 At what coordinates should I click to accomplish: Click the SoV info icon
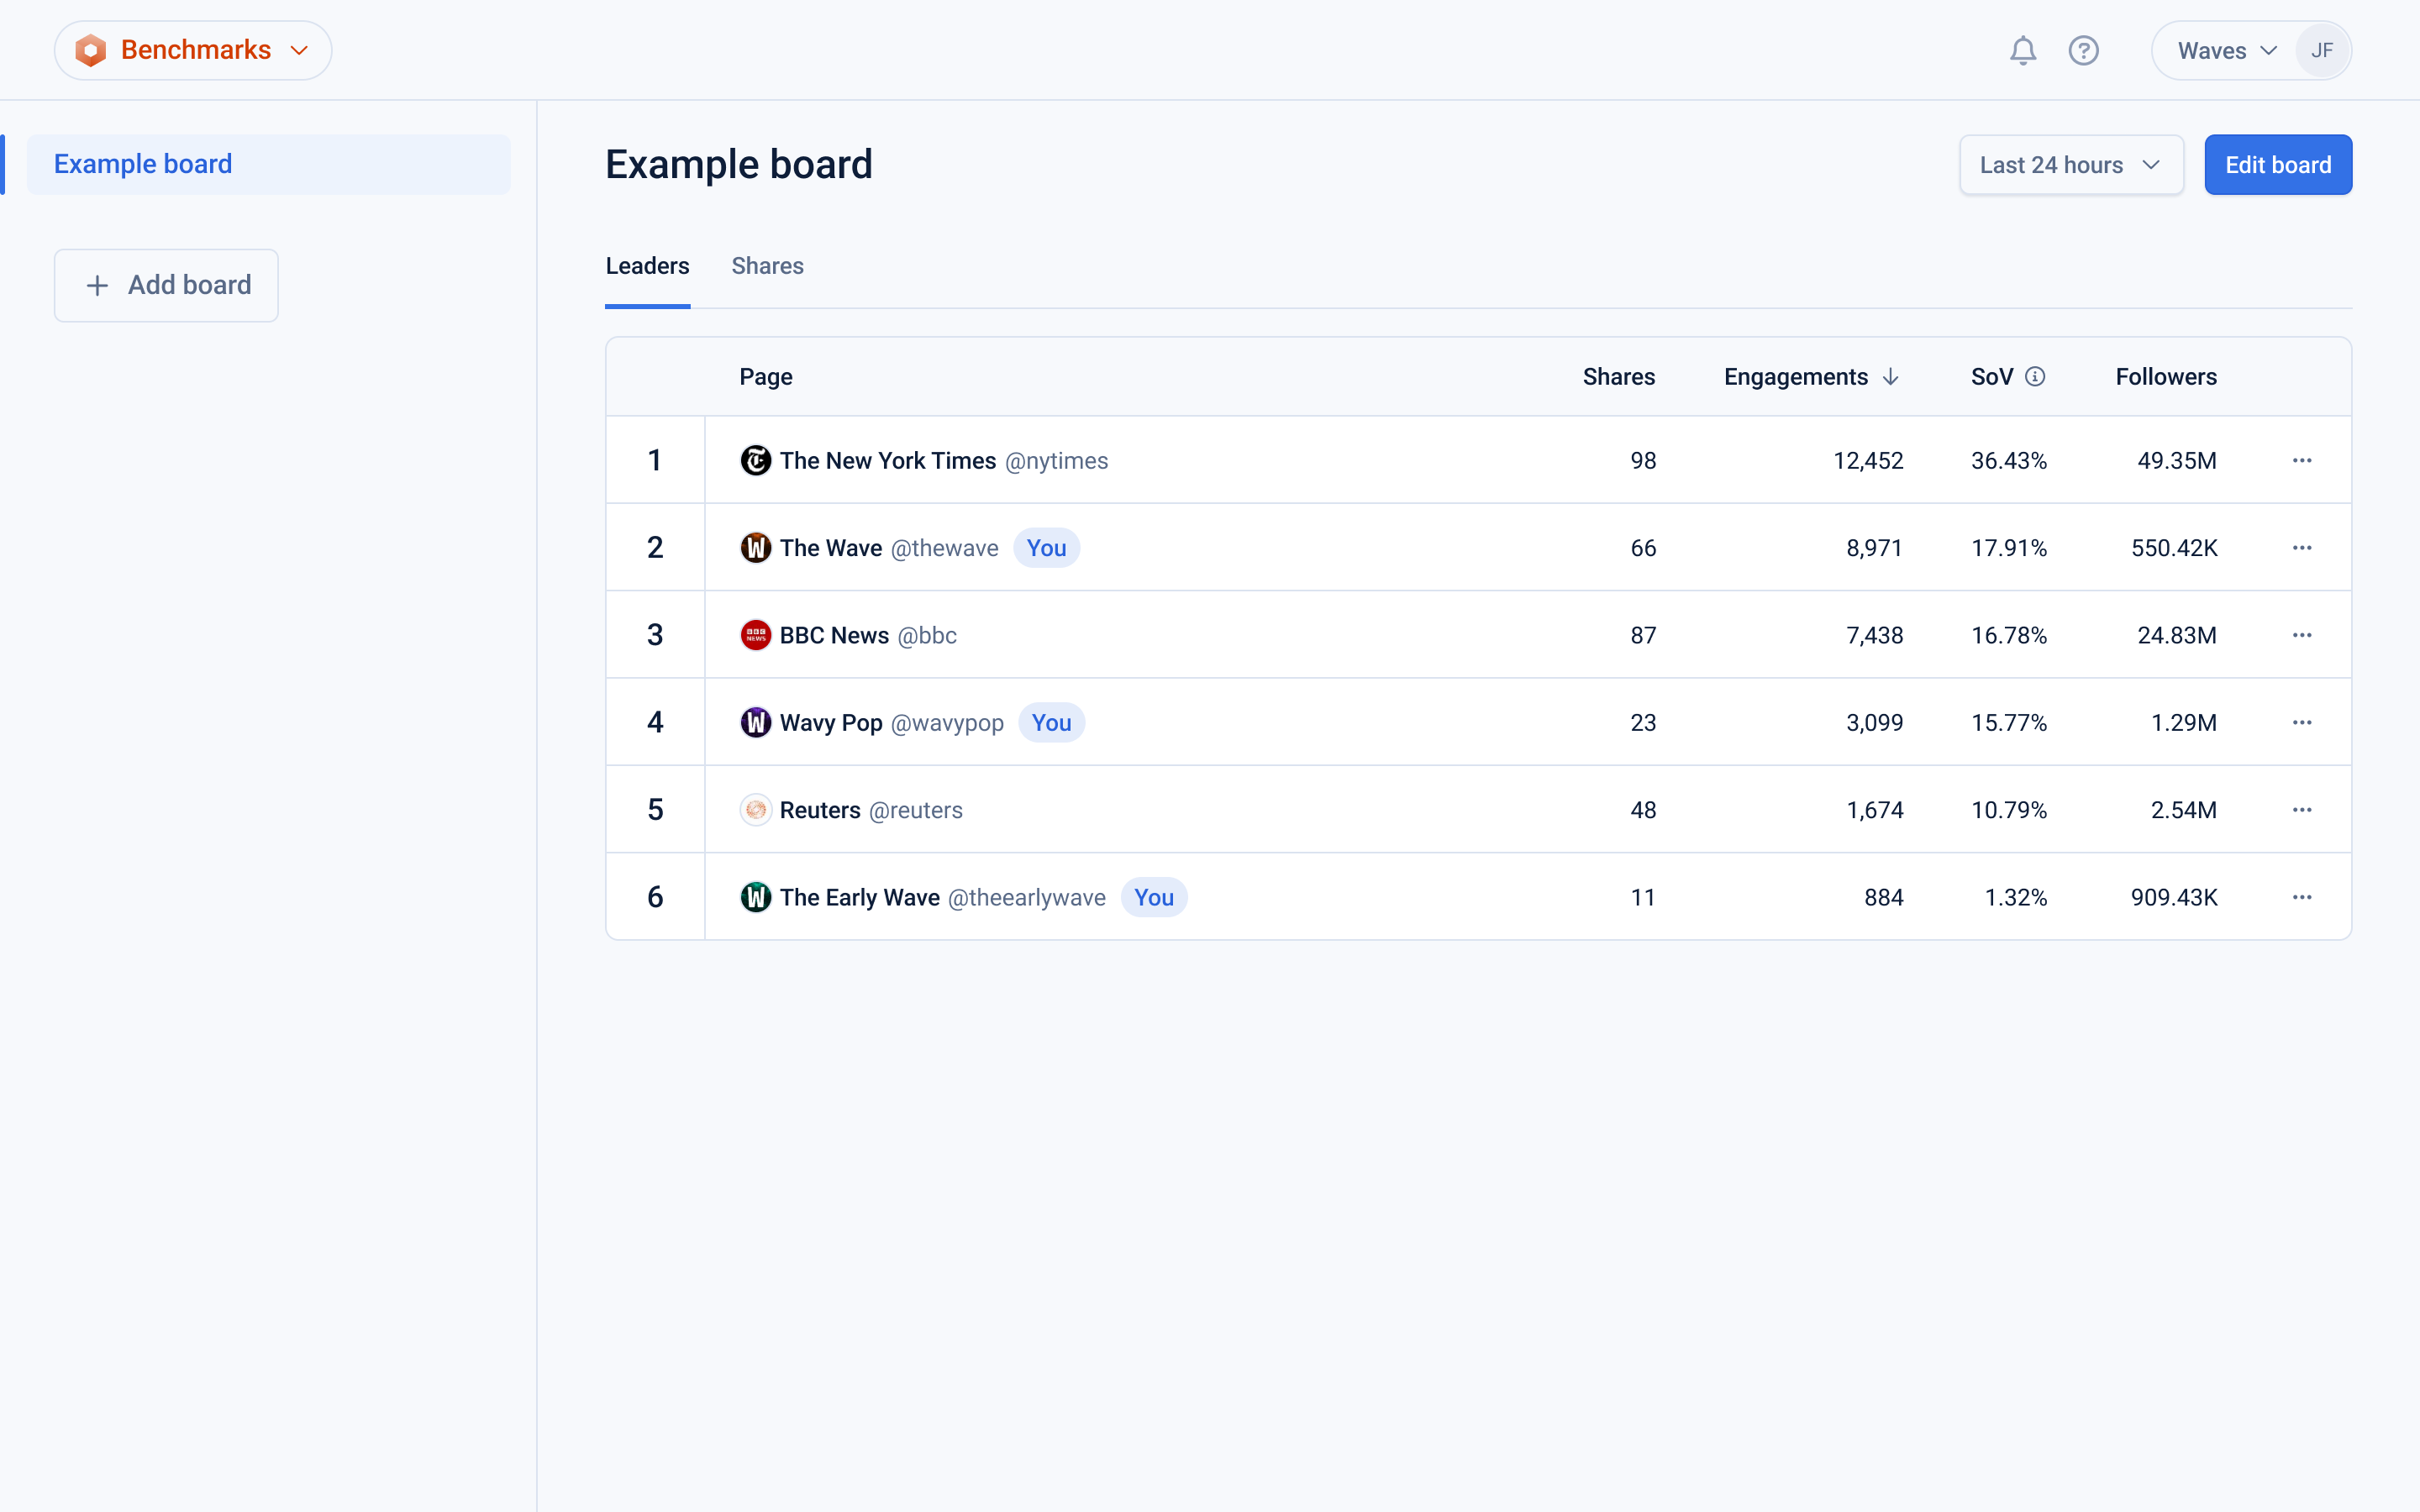(x=2035, y=377)
